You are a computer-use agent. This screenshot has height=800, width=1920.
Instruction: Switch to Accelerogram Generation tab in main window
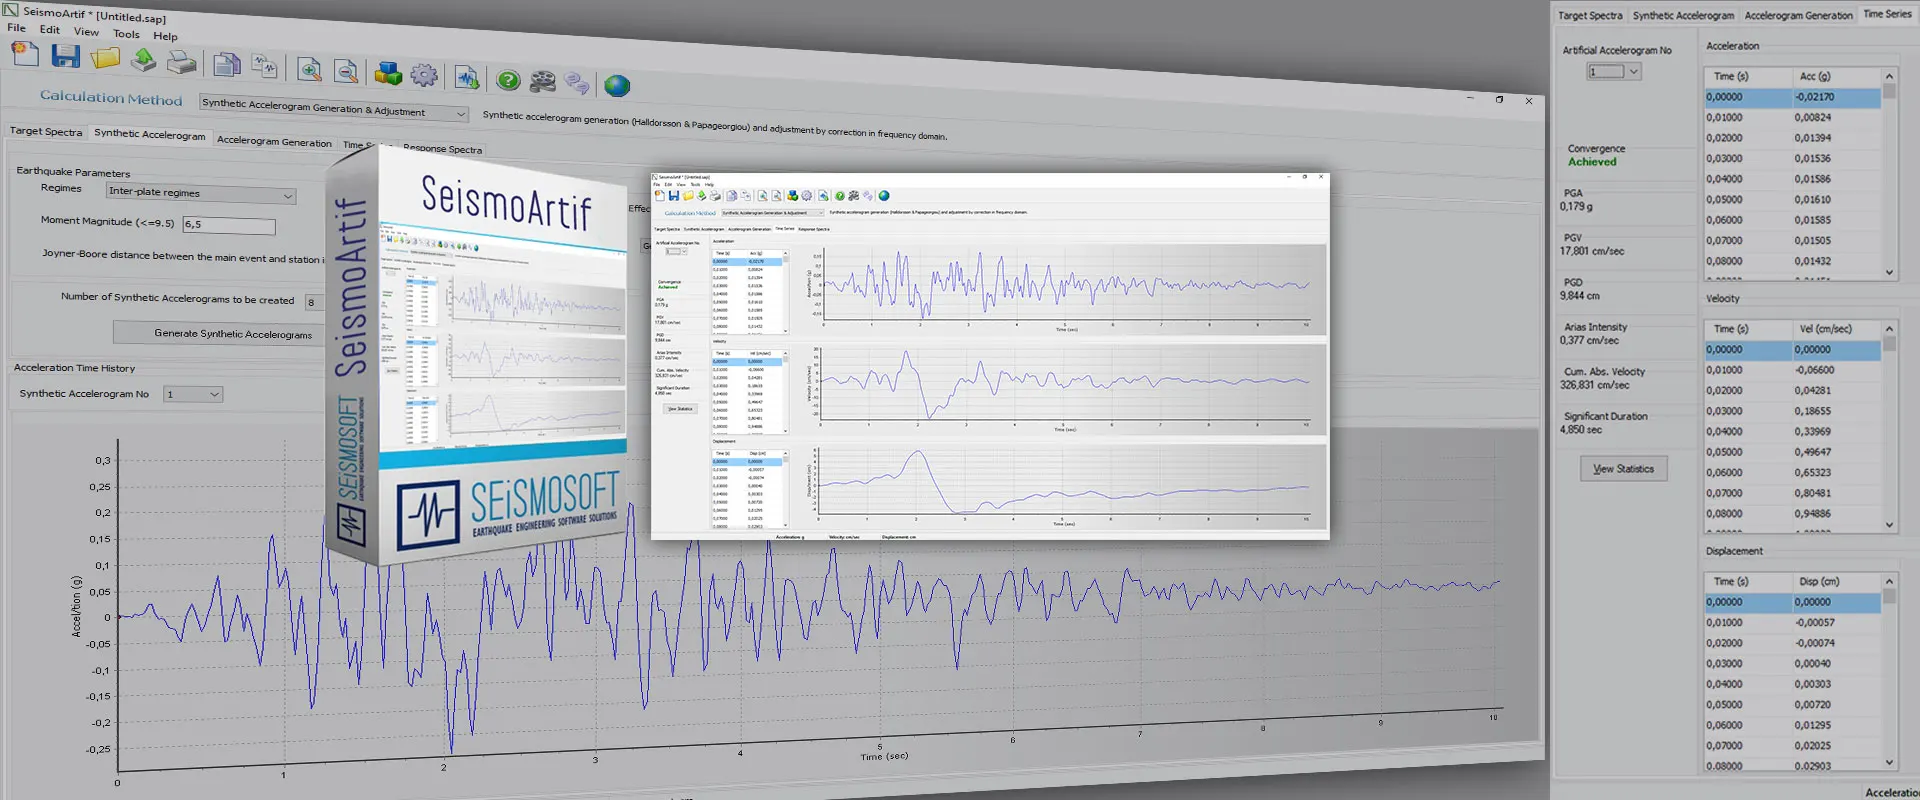pyautogui.click(x=274, y=142)
